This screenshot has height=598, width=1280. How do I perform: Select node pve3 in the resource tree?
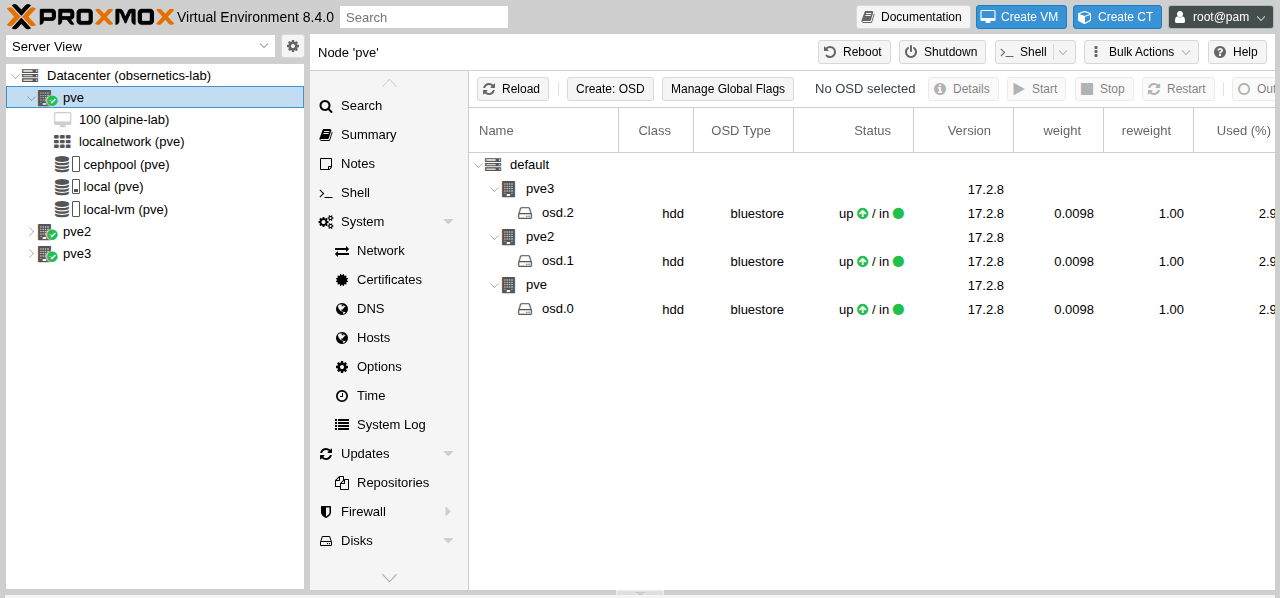coord(77,253)
